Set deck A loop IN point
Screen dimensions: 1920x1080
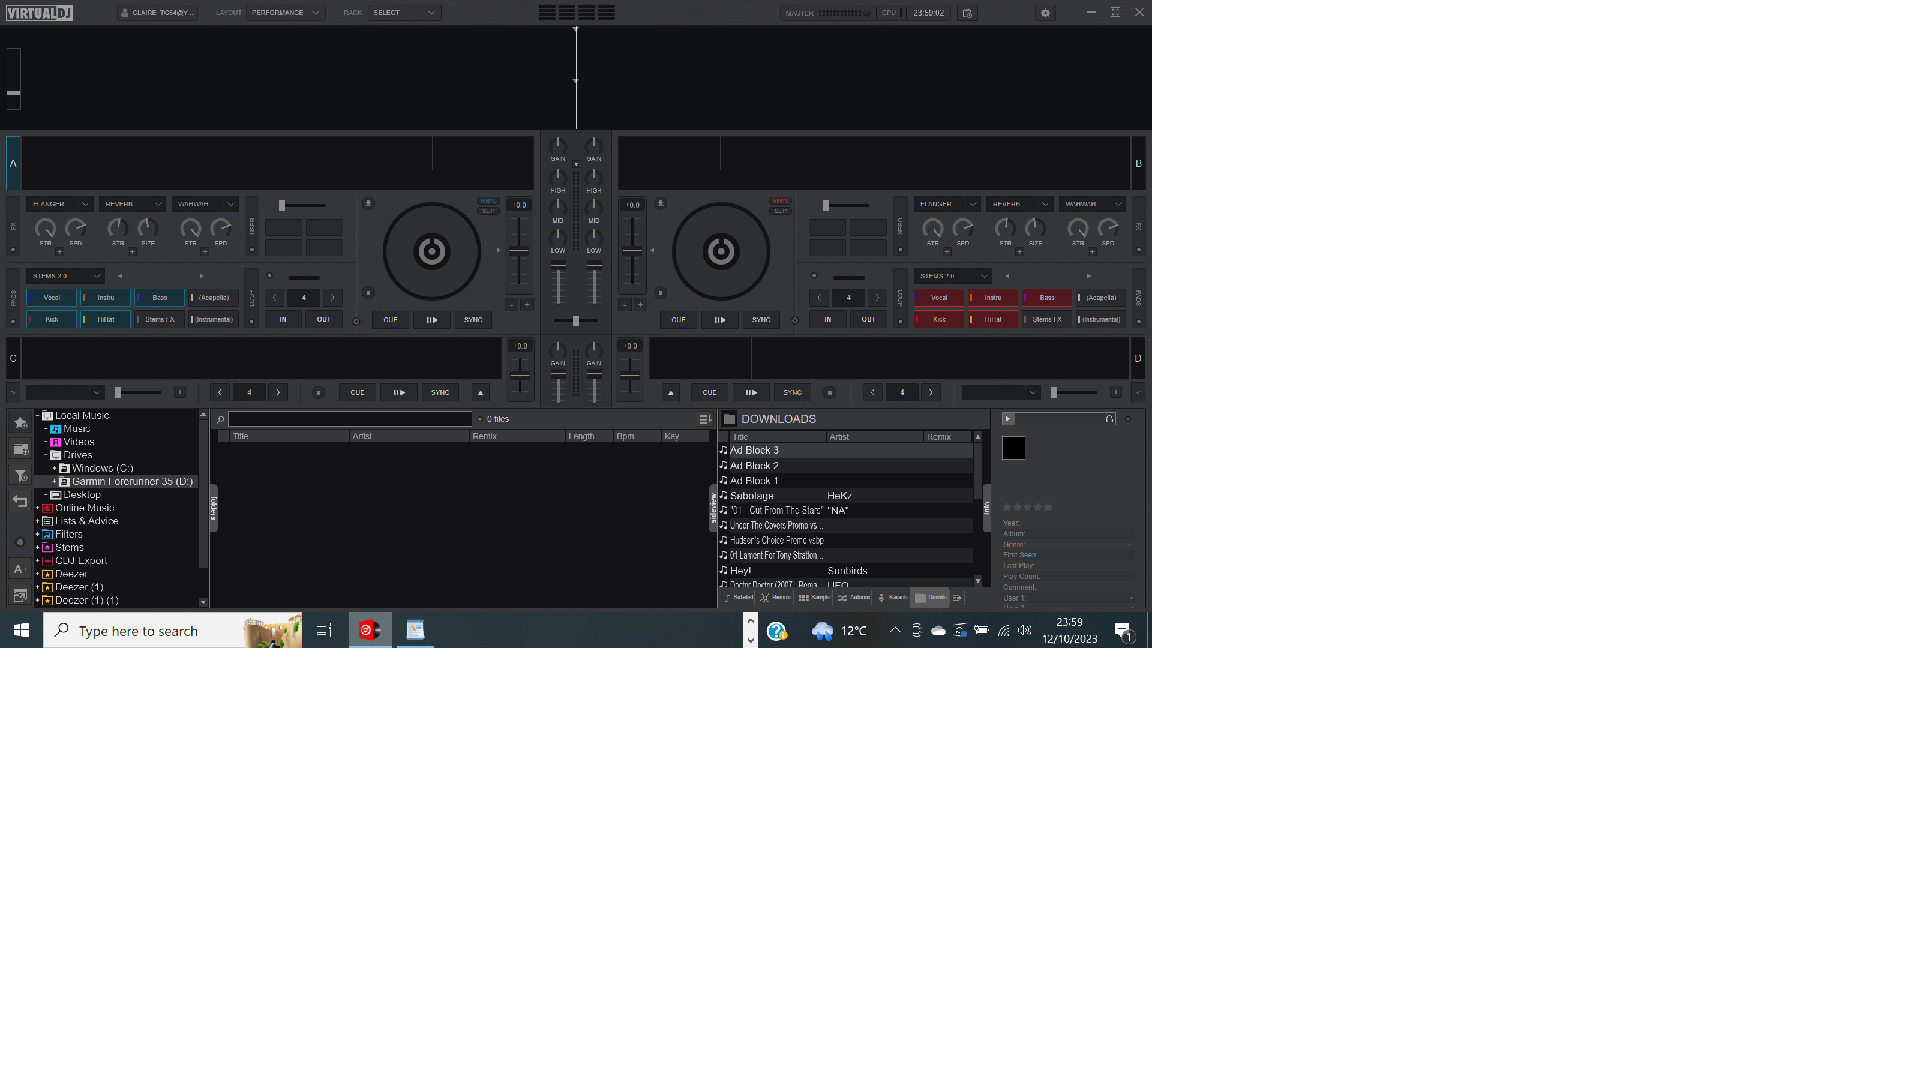[283, 320]
